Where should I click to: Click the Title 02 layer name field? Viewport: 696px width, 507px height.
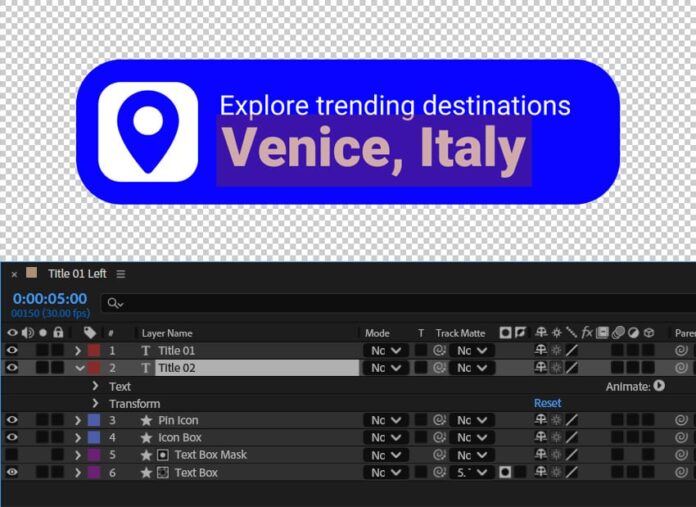257,368
